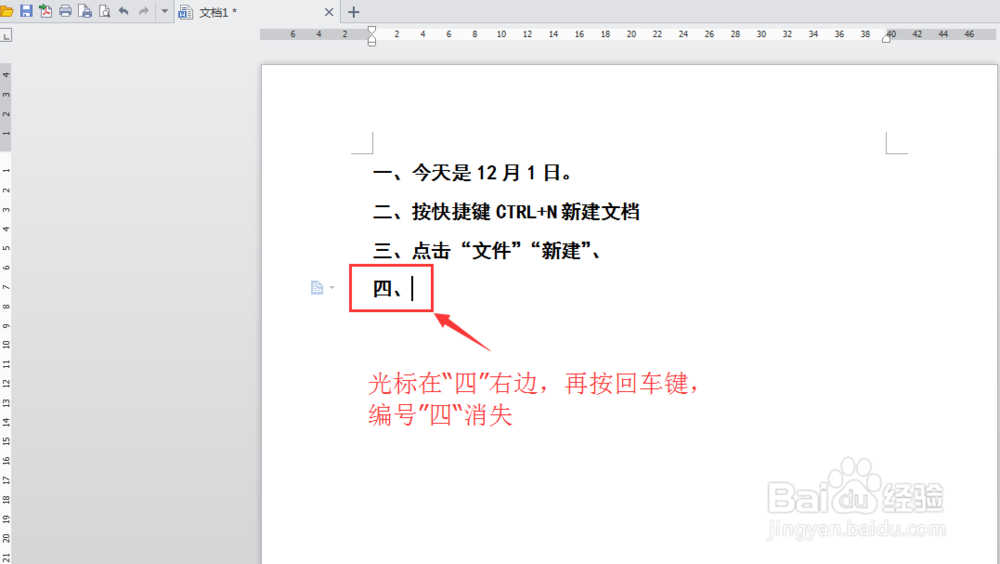Close the 文档1 tab

pos(329,12)
